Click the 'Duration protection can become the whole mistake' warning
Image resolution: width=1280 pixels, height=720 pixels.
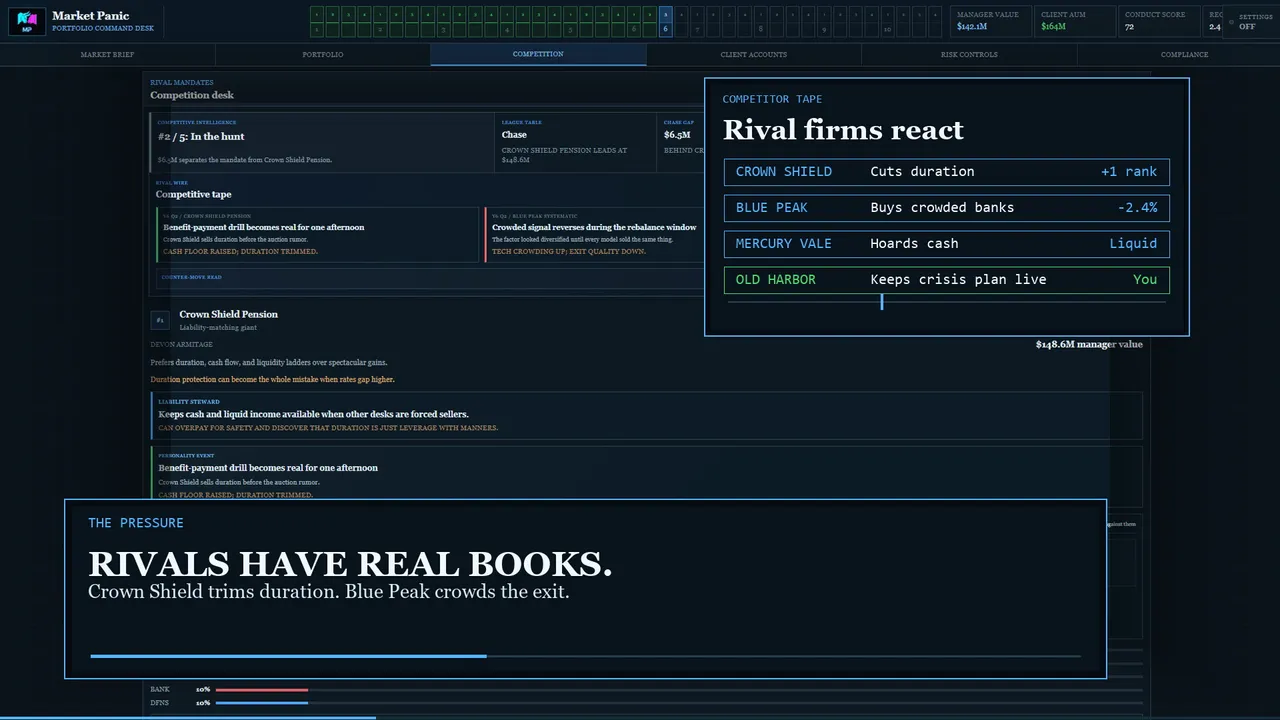pos(272,380)
